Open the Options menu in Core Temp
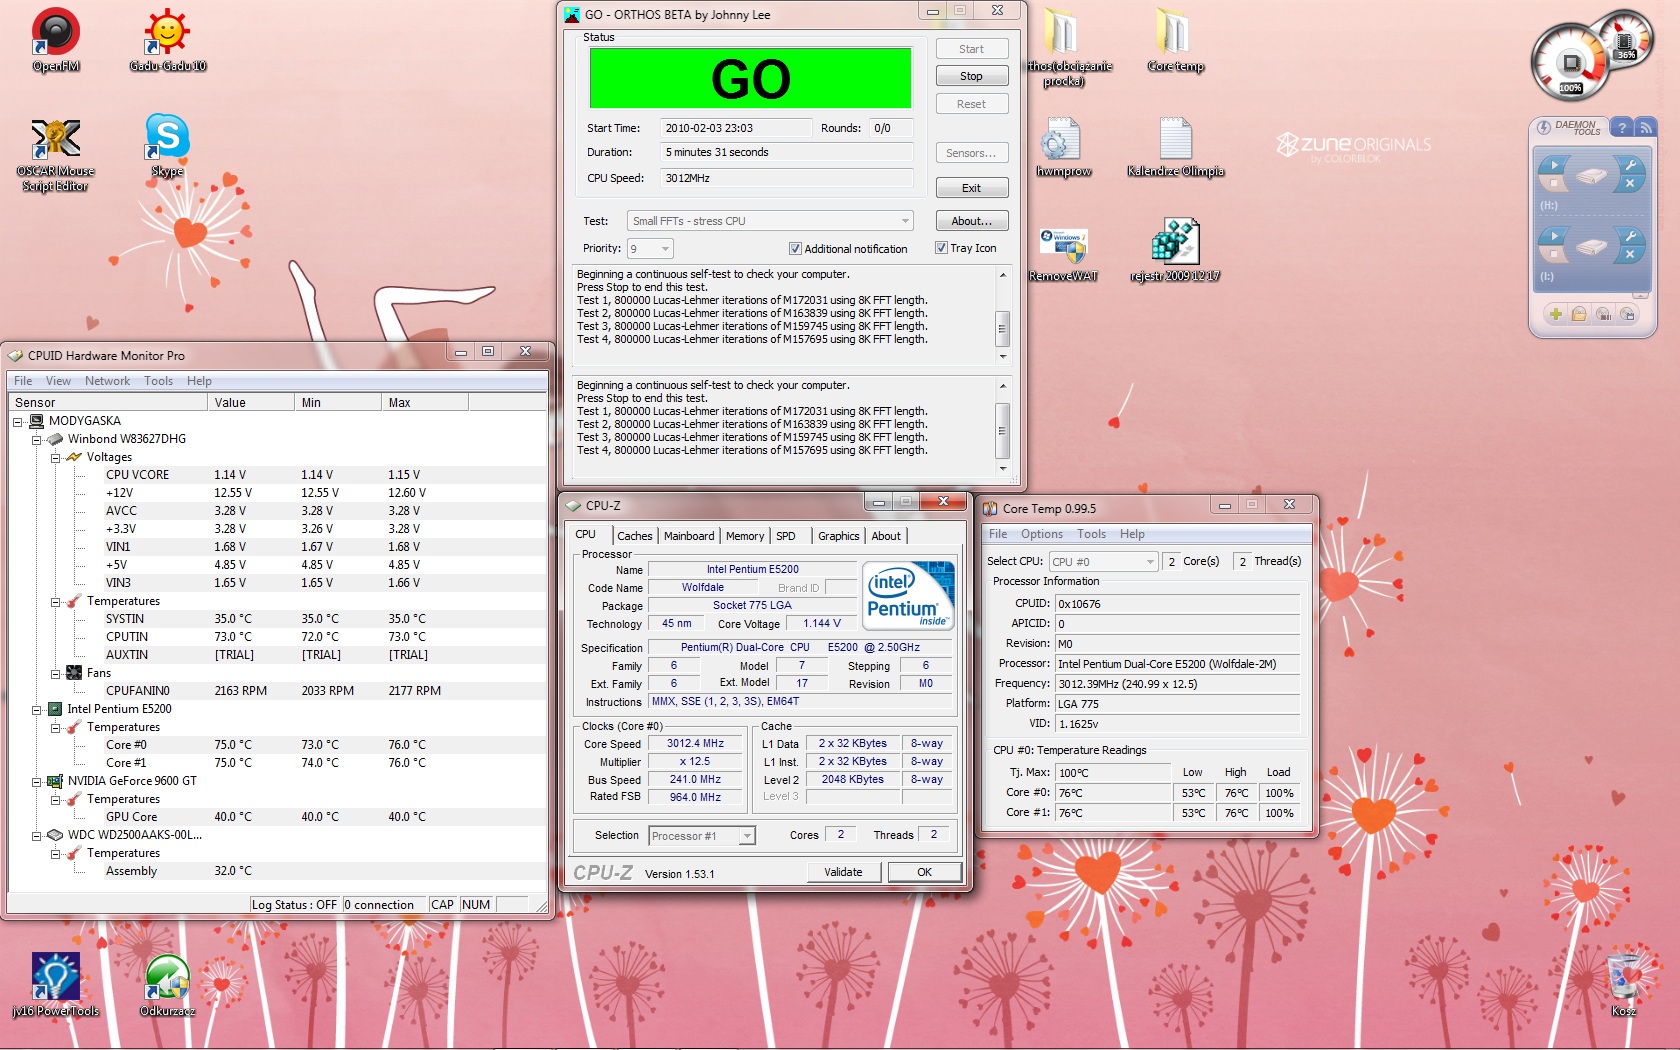The width and height of the screenshot is (1680, 1050). (x=1042, y=534)
